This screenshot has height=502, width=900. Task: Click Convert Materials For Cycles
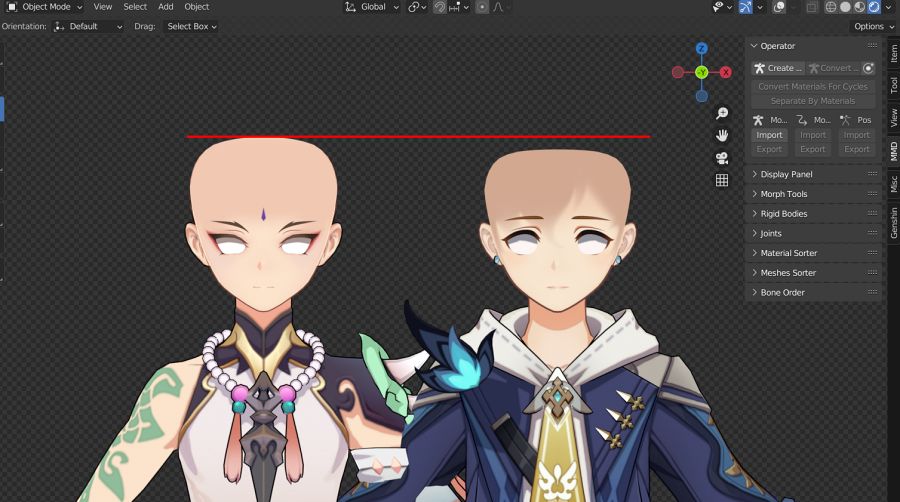813,87
